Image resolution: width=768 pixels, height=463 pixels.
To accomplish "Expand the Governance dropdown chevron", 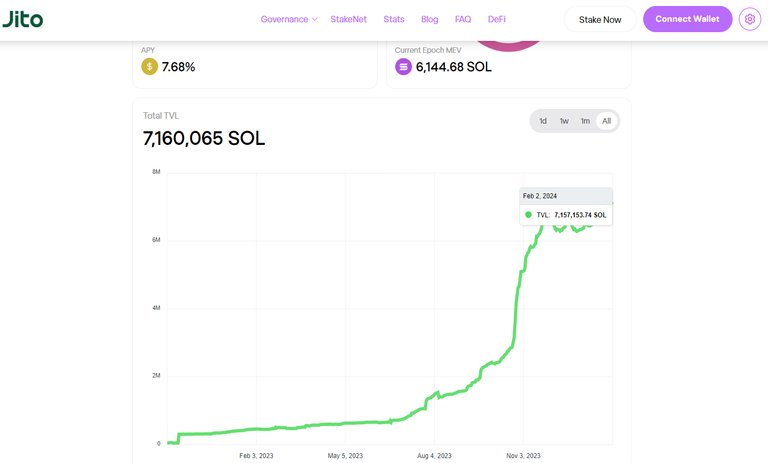I will [314, 19].
